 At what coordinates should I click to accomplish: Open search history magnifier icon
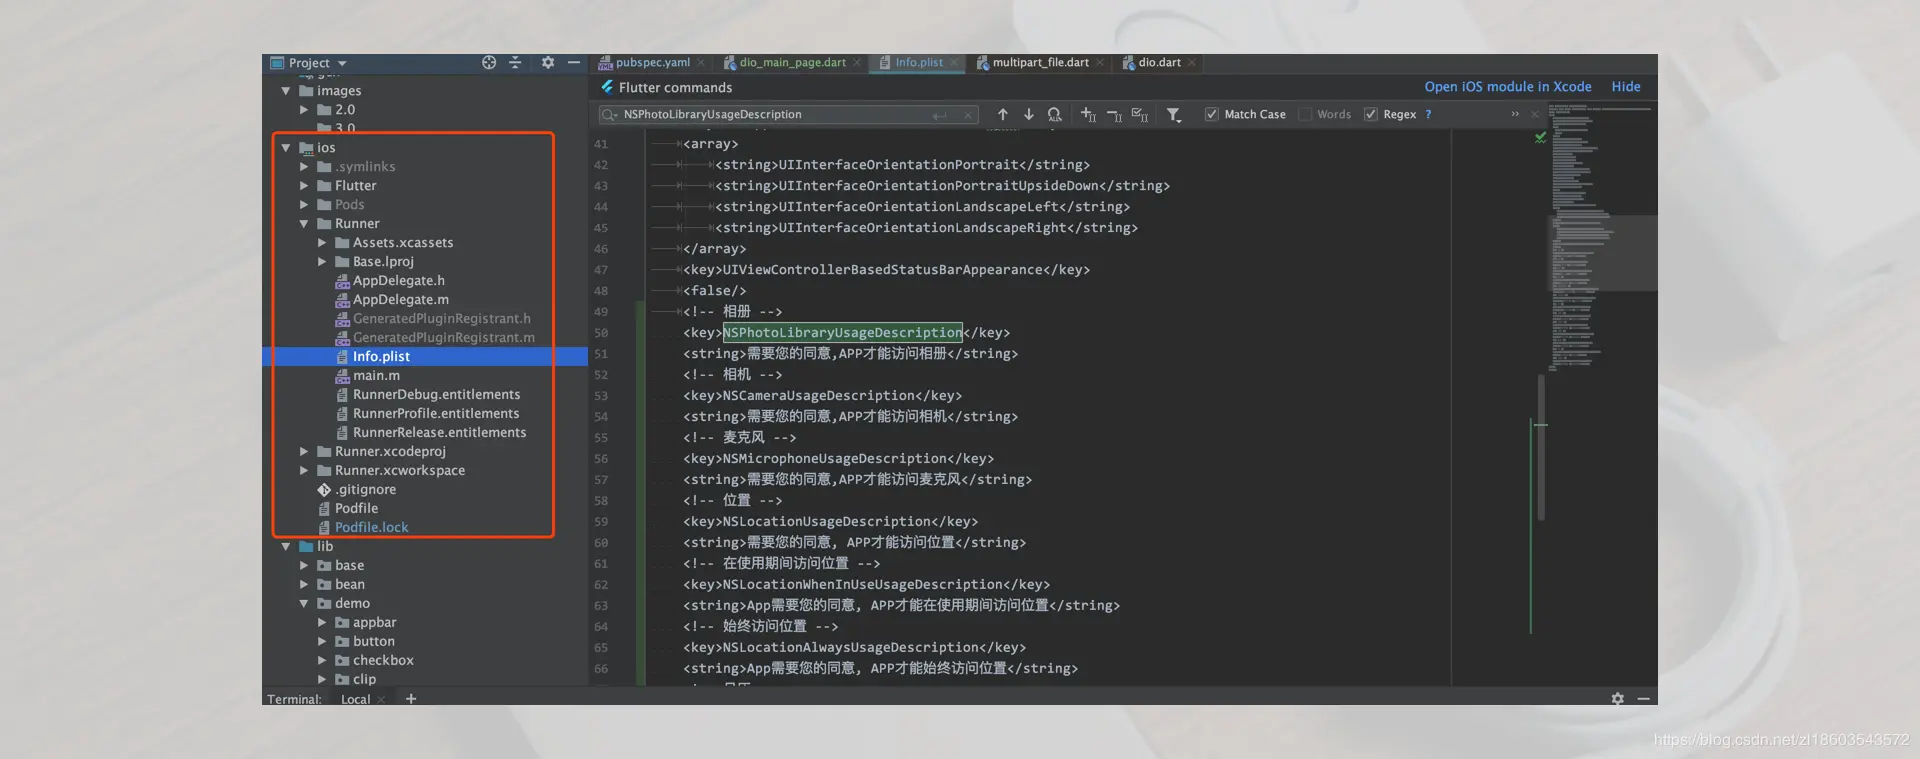point(609,115)
